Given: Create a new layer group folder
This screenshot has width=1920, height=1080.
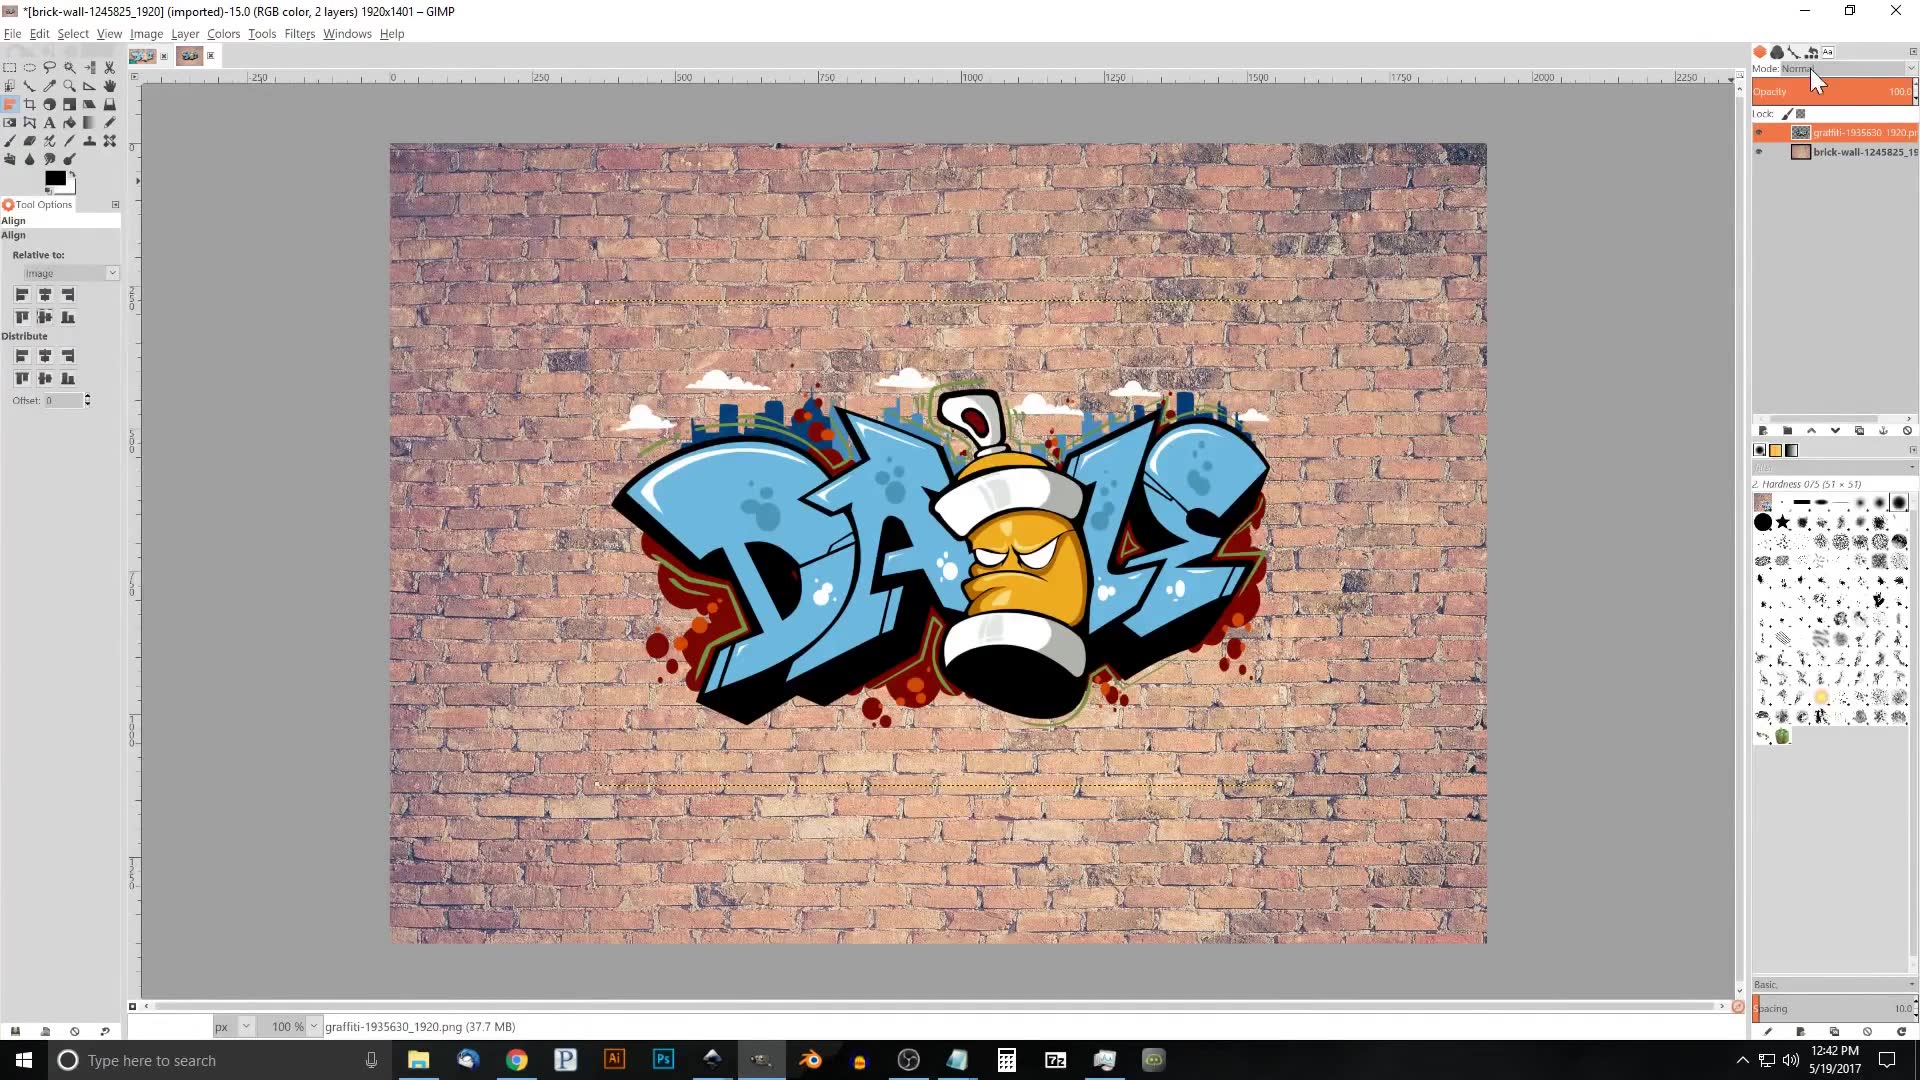Looking at the screenshot, I should (x=1787, y=431).
